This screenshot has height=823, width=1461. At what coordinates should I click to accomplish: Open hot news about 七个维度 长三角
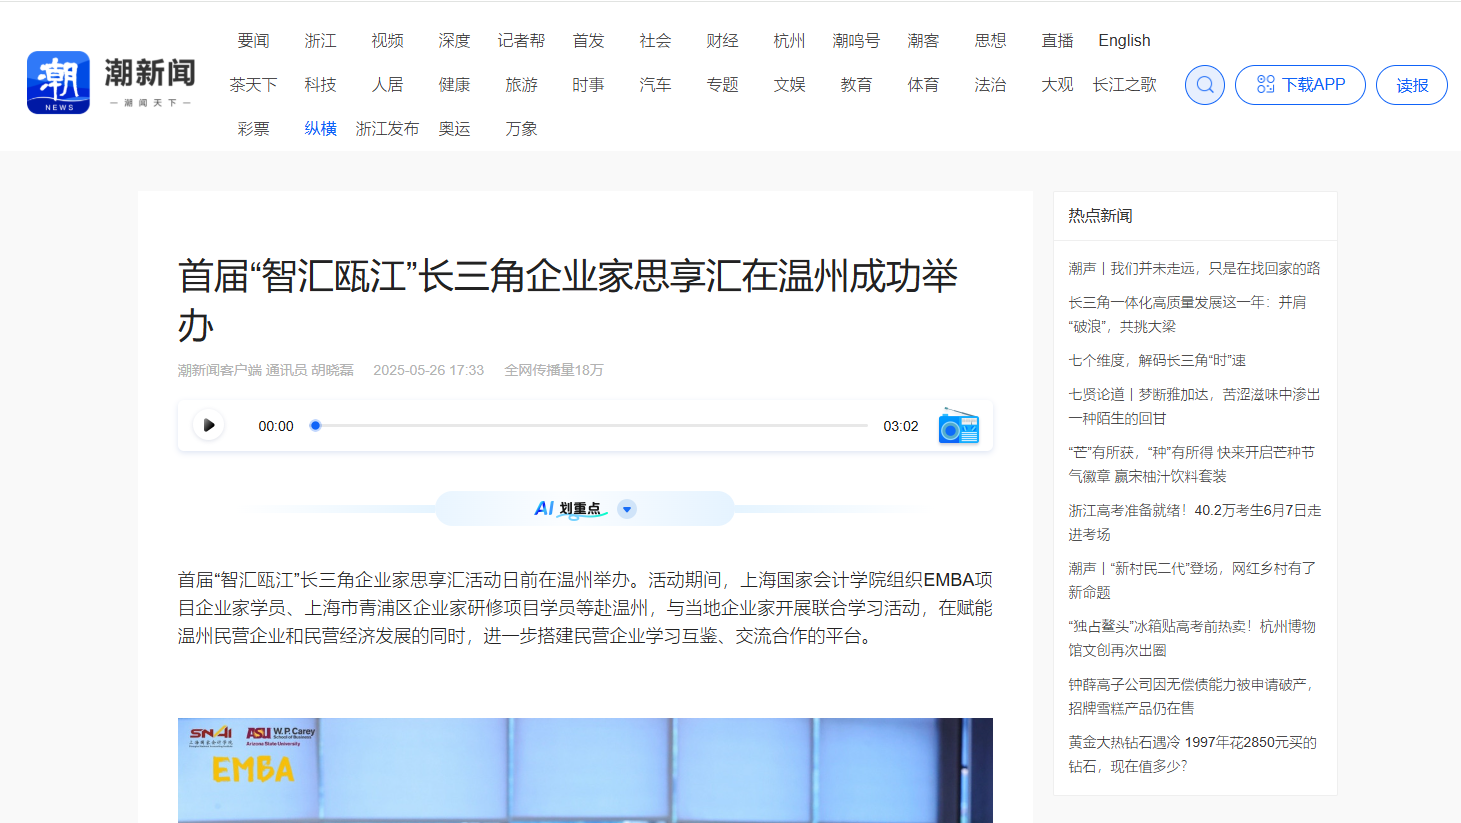coord(1156,360)
